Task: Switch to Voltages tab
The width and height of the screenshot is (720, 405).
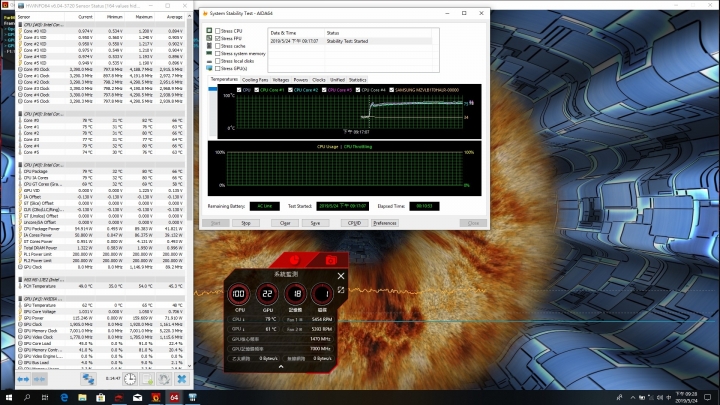Action: (281, 80)
